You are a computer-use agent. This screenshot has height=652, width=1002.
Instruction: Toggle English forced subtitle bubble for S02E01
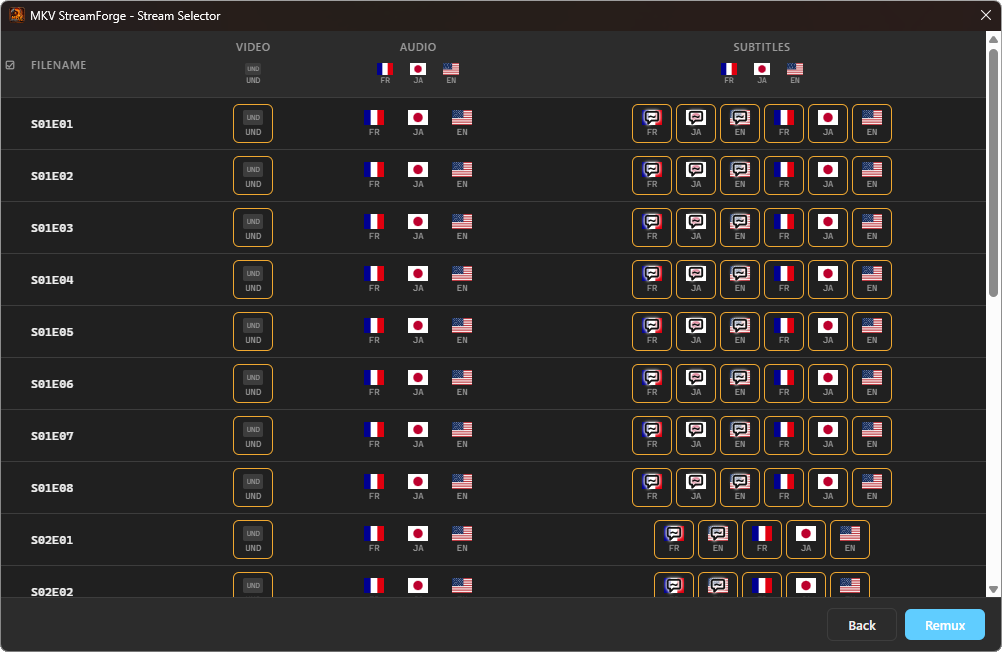click(718, 539)
